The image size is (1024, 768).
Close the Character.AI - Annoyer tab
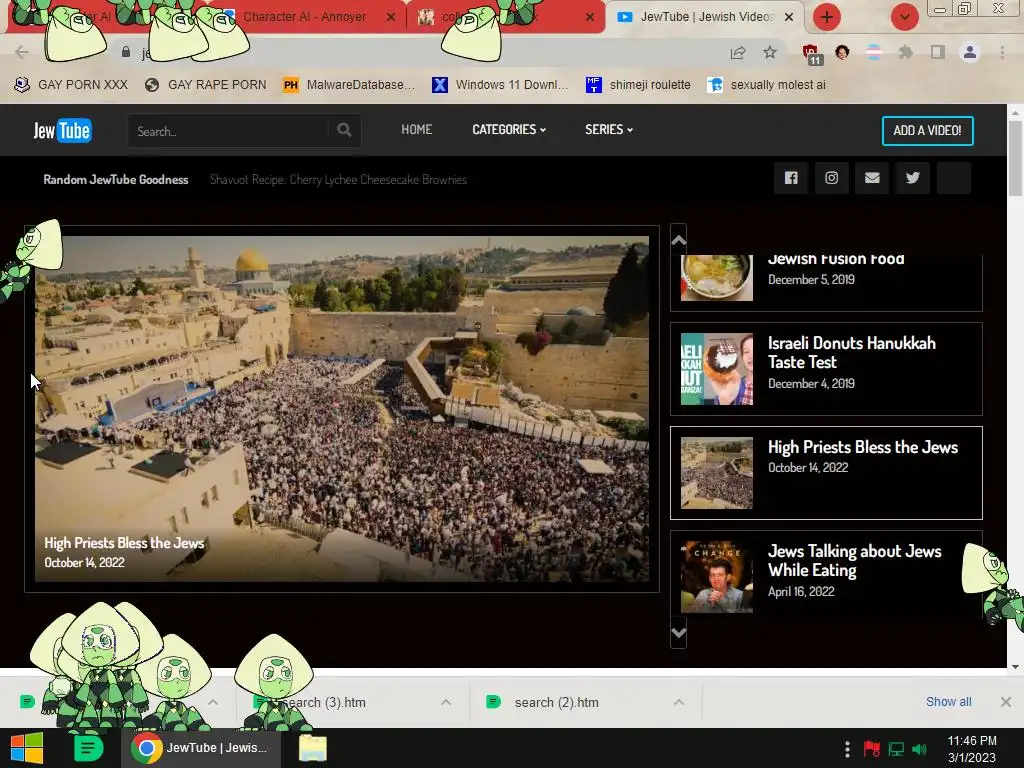[x=391, y=17]
